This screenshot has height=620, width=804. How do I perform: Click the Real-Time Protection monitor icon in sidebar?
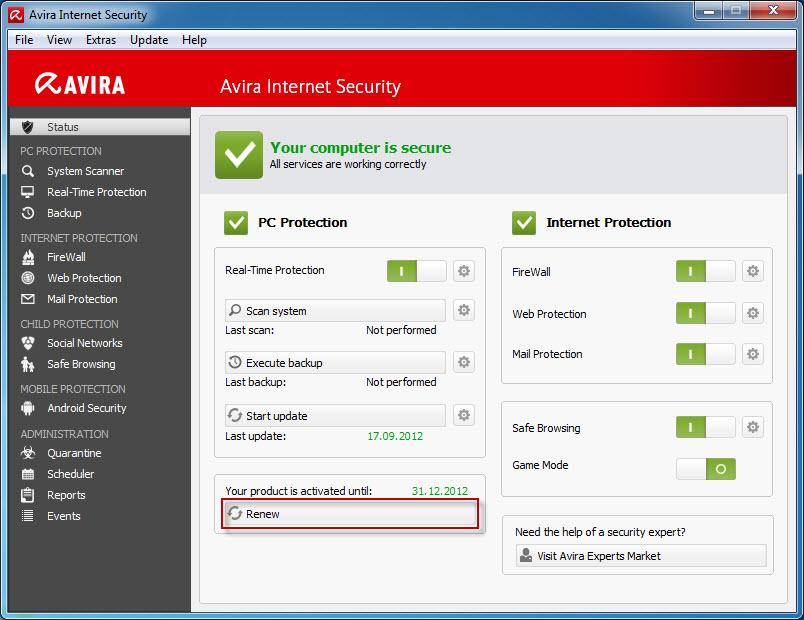click(28, 192)
